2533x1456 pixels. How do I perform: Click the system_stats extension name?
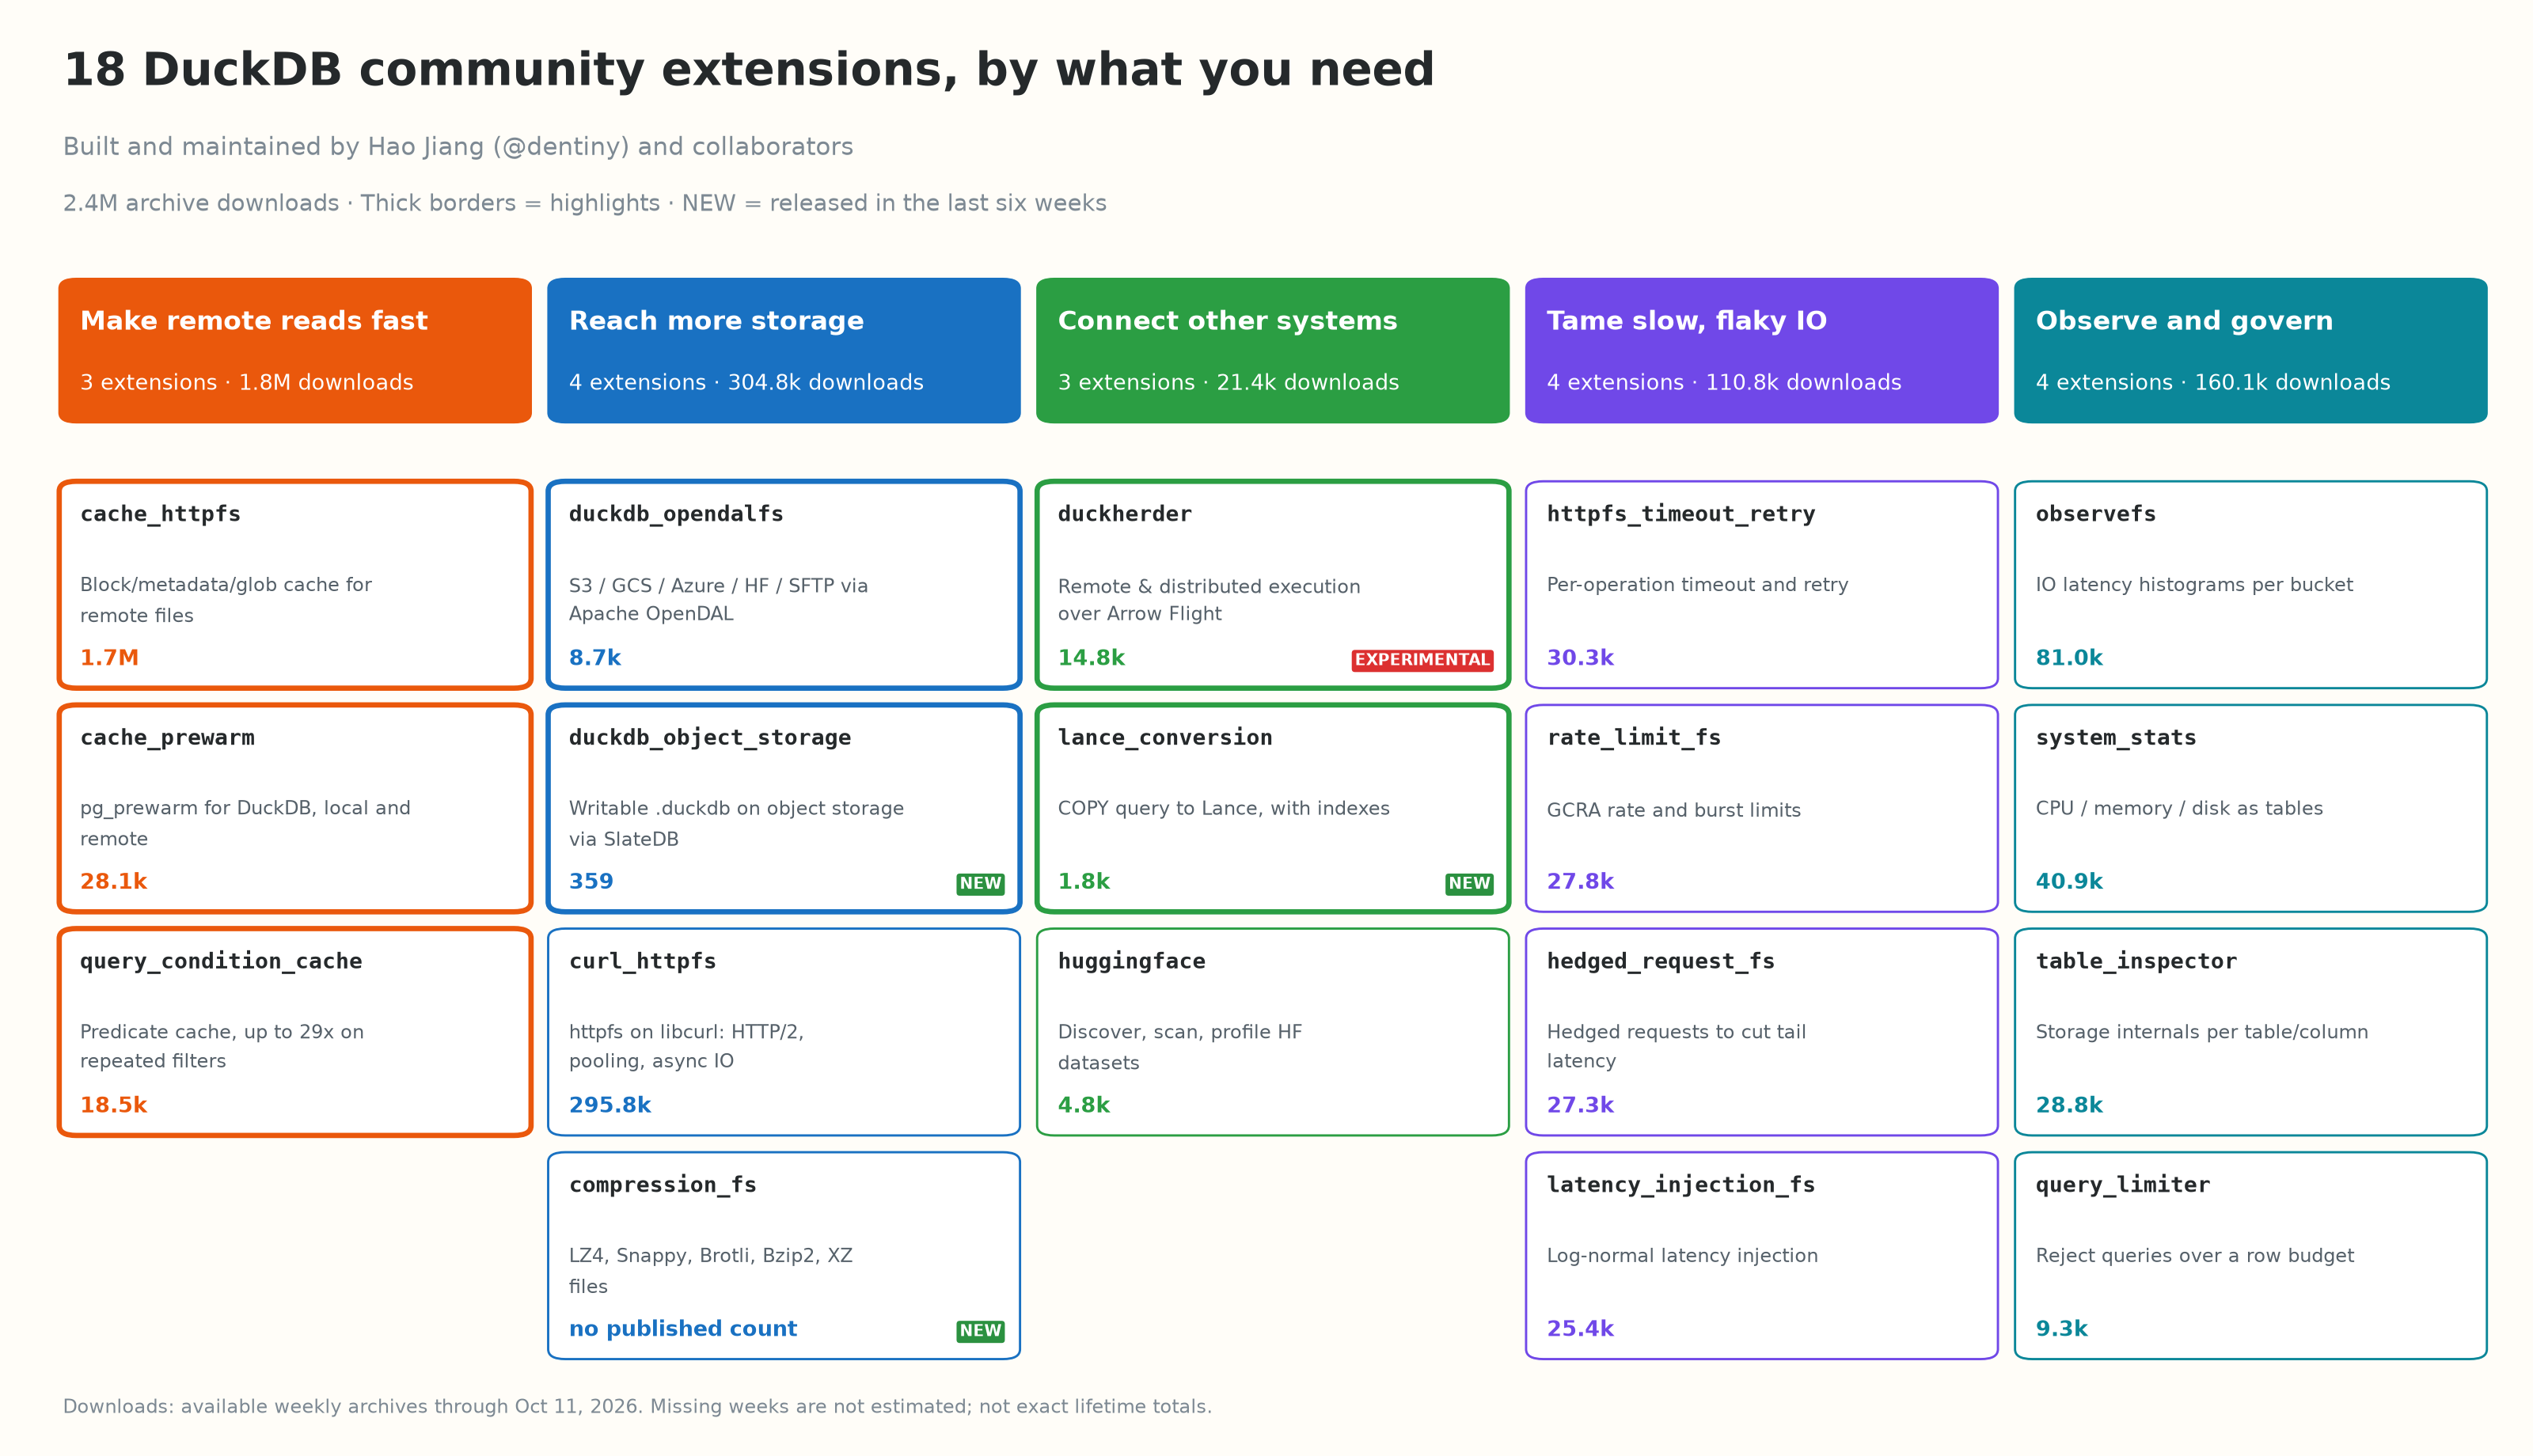click(x=2116, y=738)
